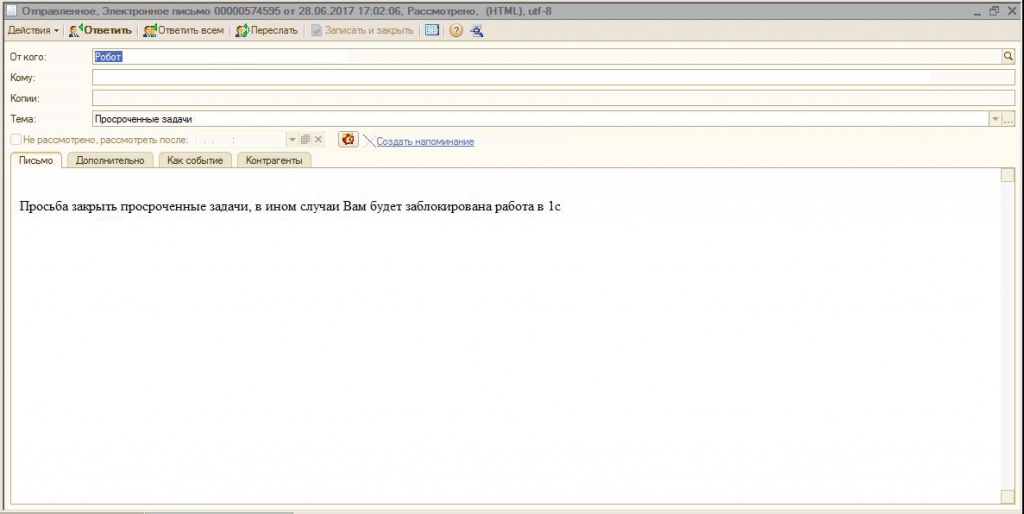Click the people icon on Ответить всем
This screenshot has width=1024, height=514.
point(150,31)
